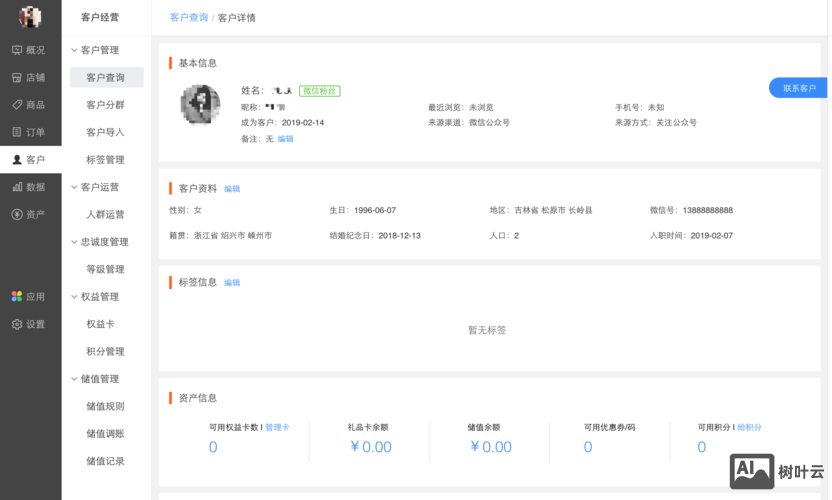Collapse the 客户运营 section chevron
Image resolution: width=832 pixels, height=500 pixels.
[74, 187]
